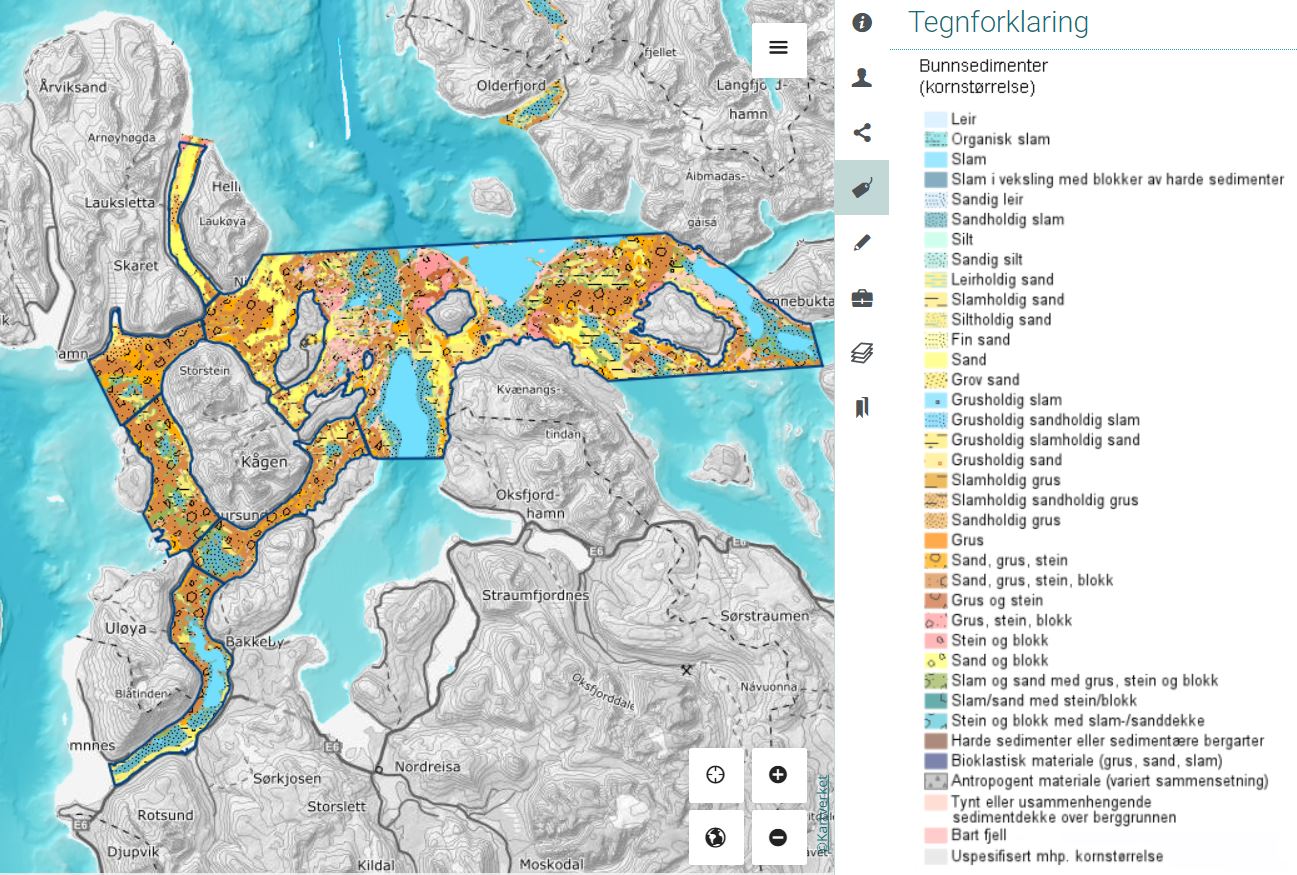
Task: Click the Sand color swatch in the legend
Action: pos(935,360)
